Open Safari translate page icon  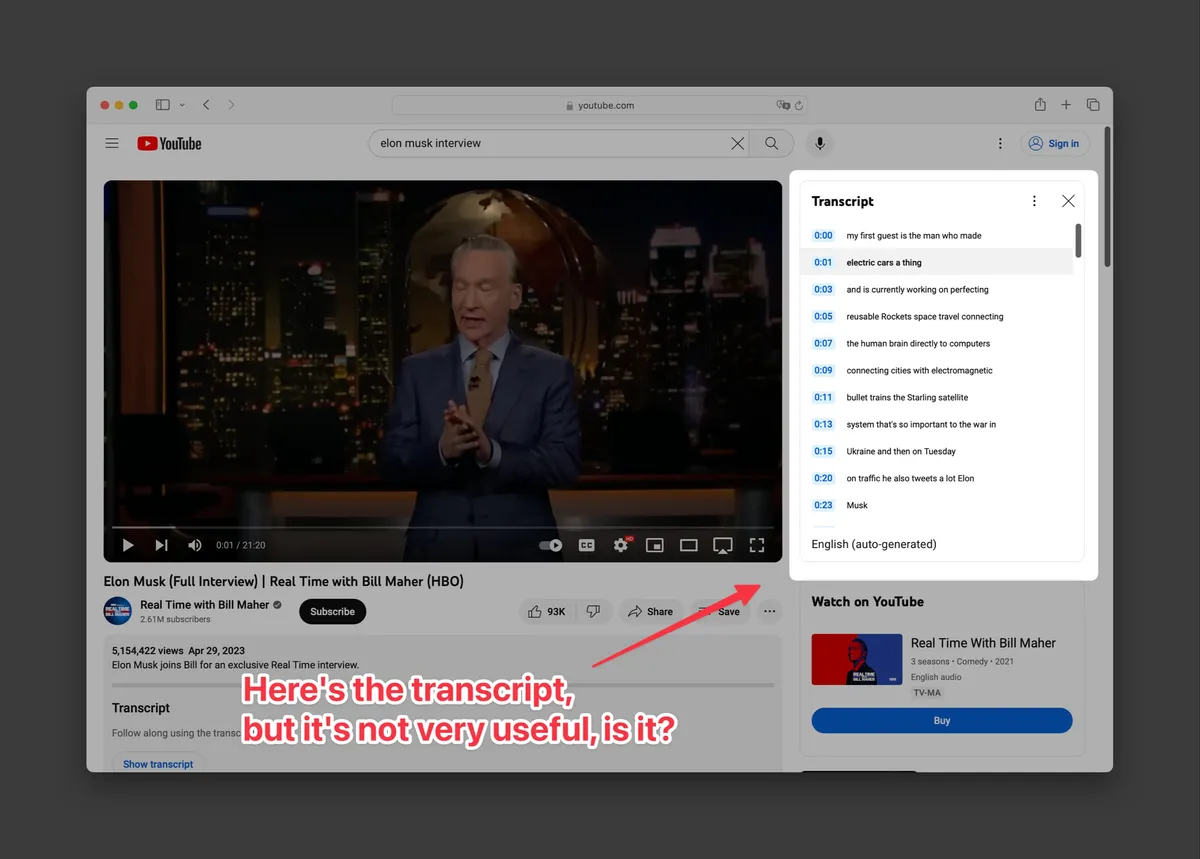tap(784, 105)
